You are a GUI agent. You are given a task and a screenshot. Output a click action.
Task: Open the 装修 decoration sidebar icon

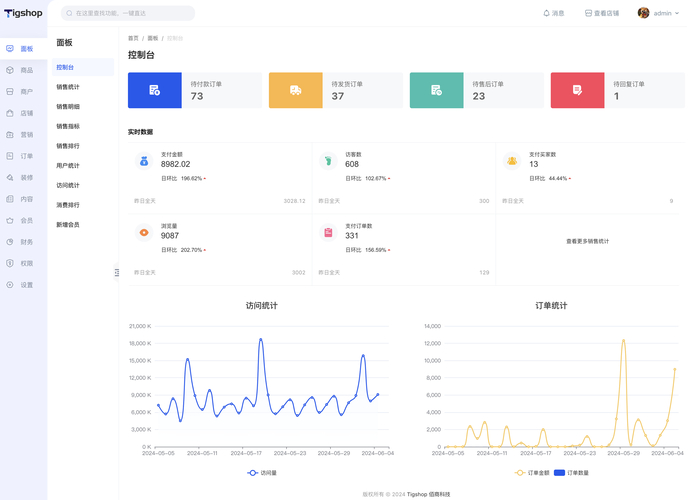click(10, 178)
